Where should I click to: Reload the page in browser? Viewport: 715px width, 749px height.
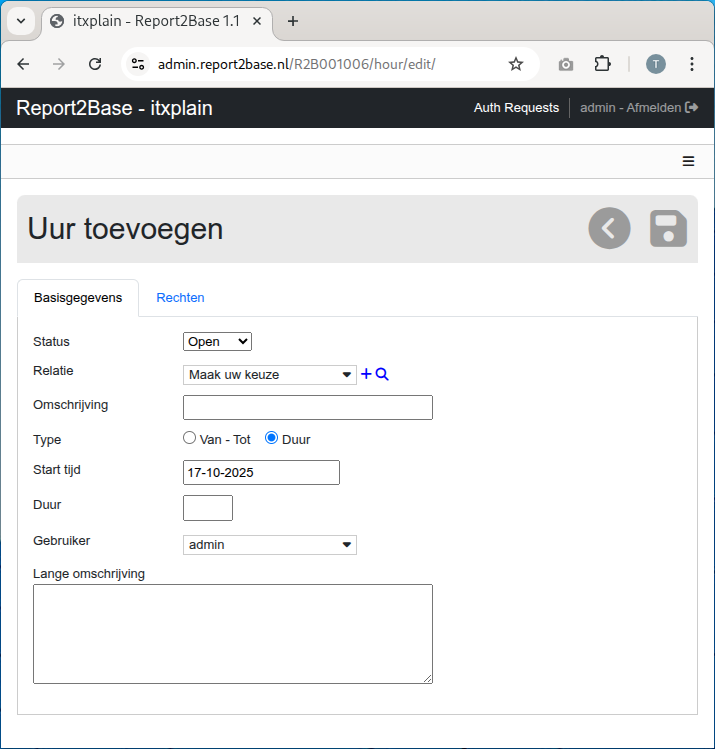click(x=95, y=64)
